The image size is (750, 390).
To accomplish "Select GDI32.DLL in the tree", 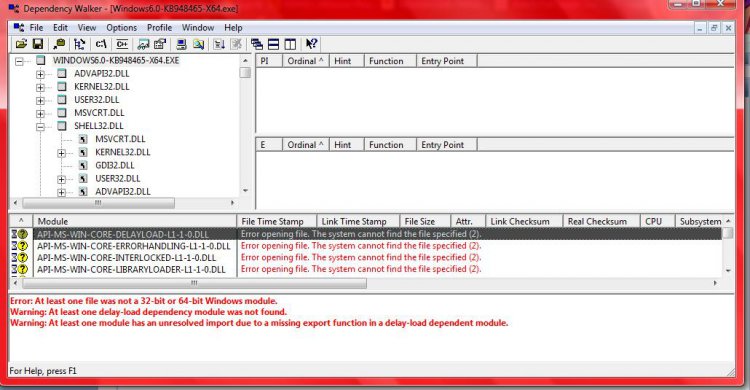I will pos(115,165).
